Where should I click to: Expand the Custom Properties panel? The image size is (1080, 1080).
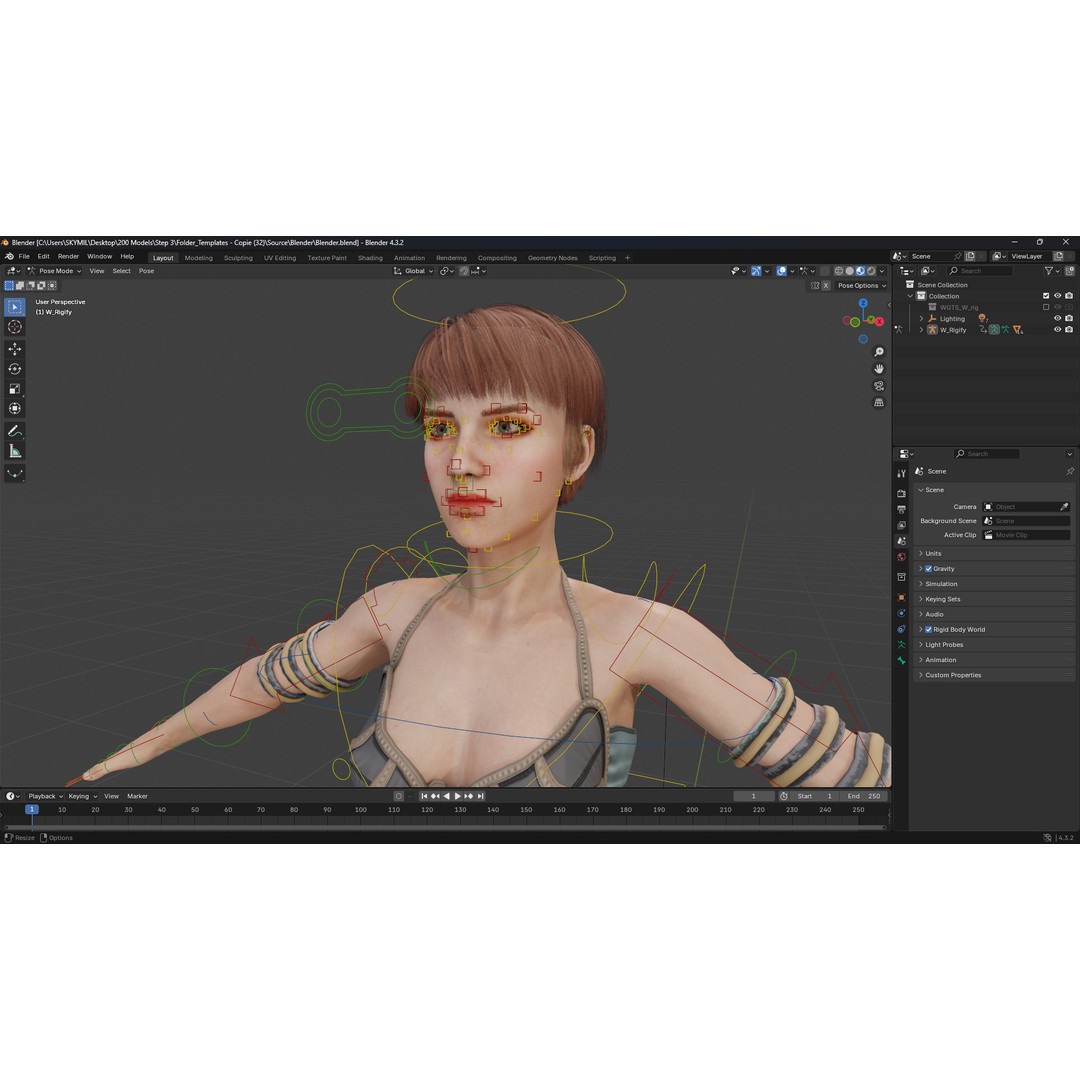(x=992, y=675)
